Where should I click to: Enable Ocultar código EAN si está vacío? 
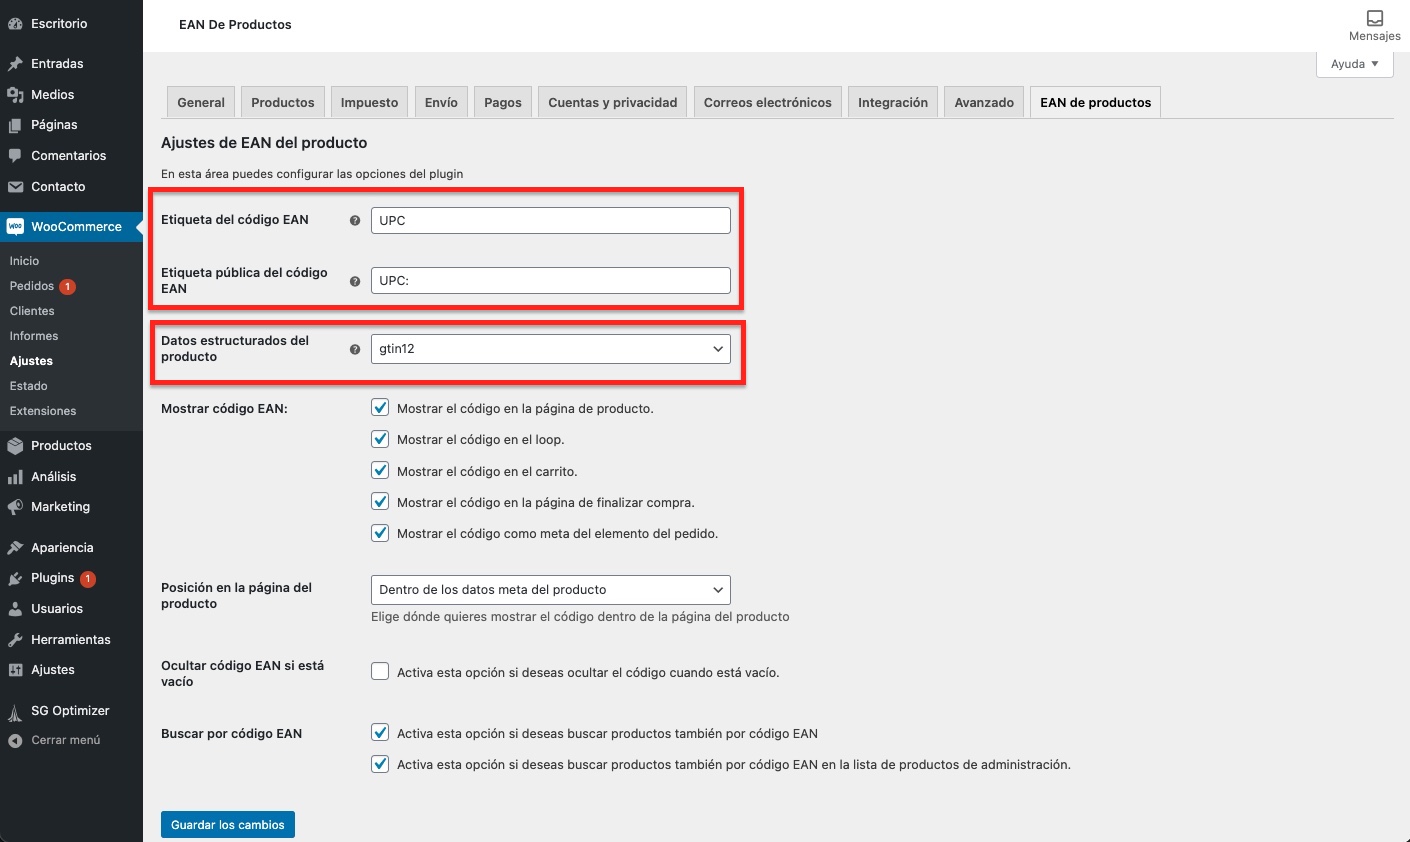click(380, 672)
